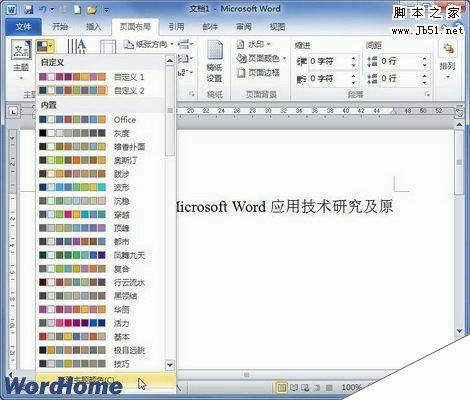Switch to Full Screen Reading view
The image size is (470, 400).
(294, 388)
